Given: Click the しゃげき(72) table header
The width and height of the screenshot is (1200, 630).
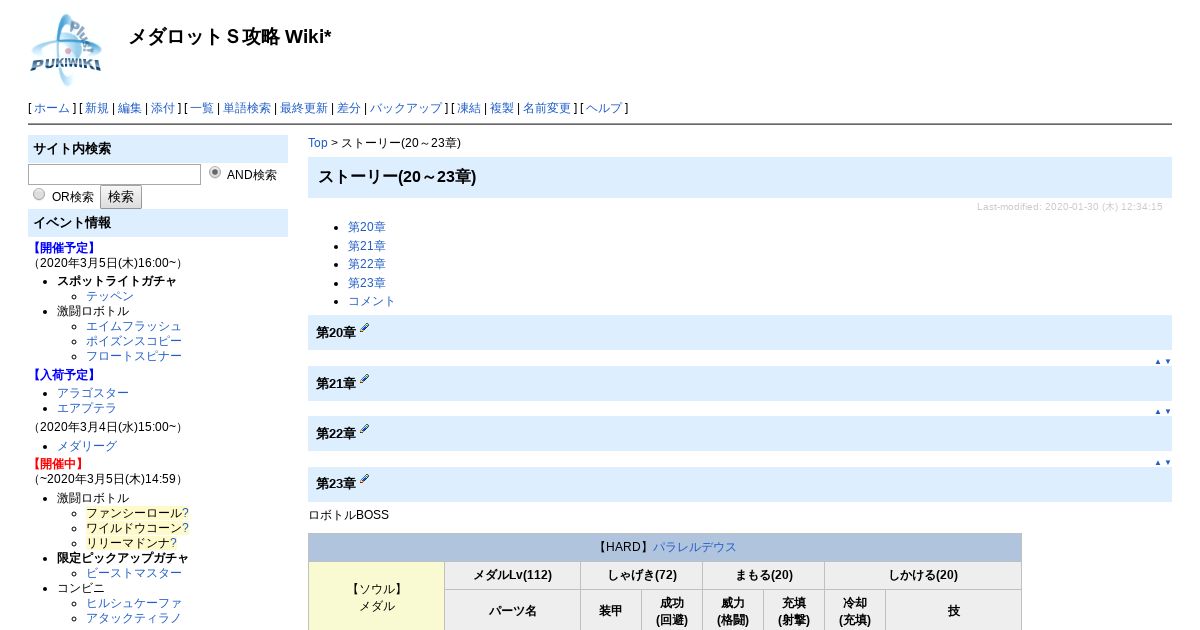Looking at the screenshot, I should pos(642,575).
